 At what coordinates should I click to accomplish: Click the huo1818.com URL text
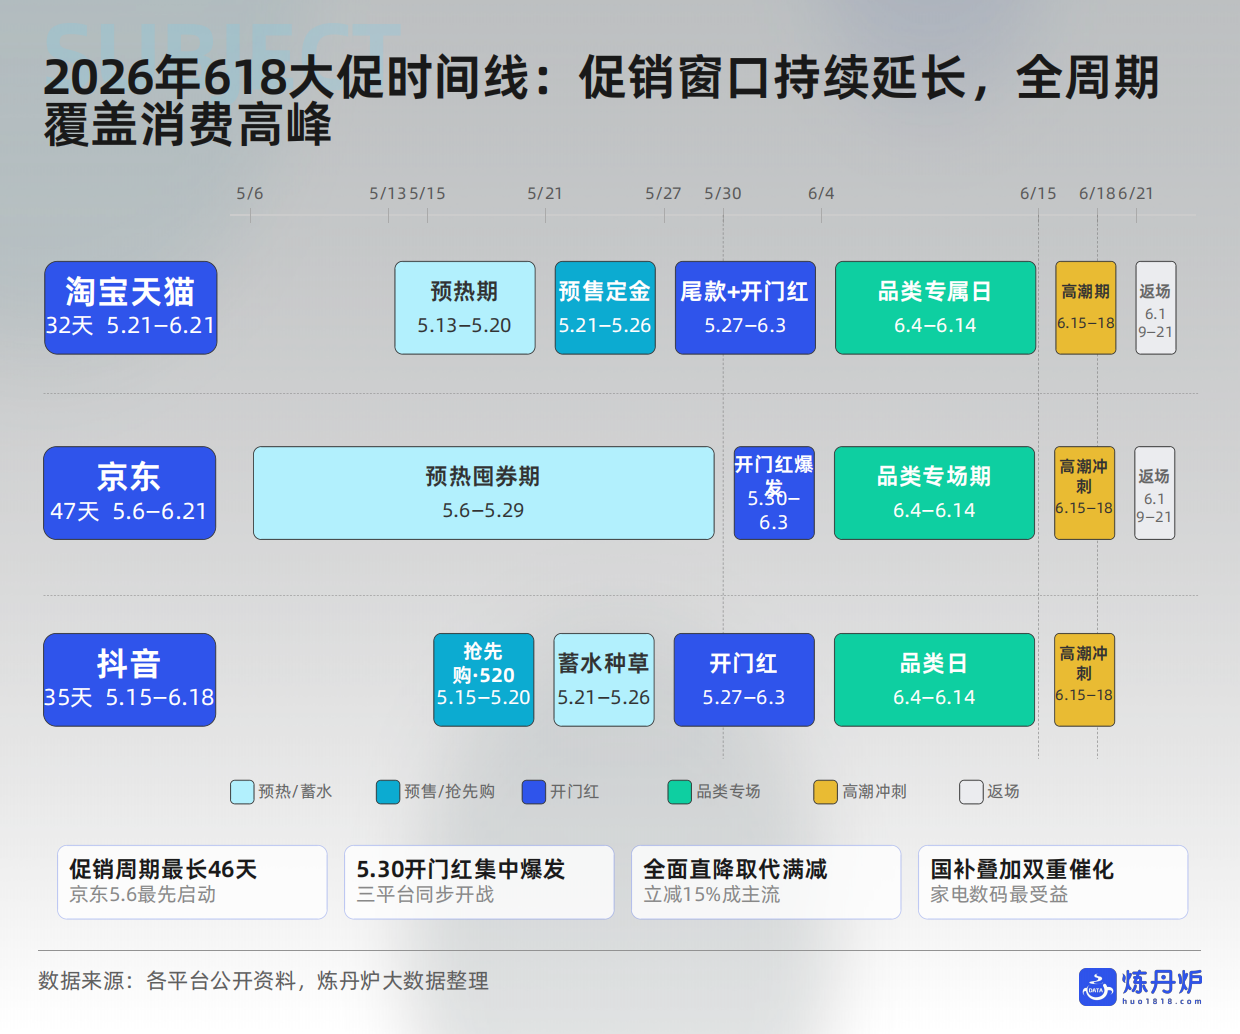[x=1162, y=1001]
